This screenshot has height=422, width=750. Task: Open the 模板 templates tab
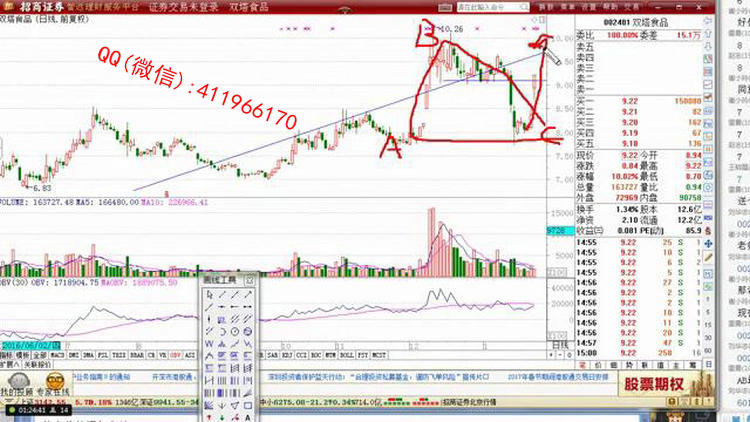pos(22,355)
